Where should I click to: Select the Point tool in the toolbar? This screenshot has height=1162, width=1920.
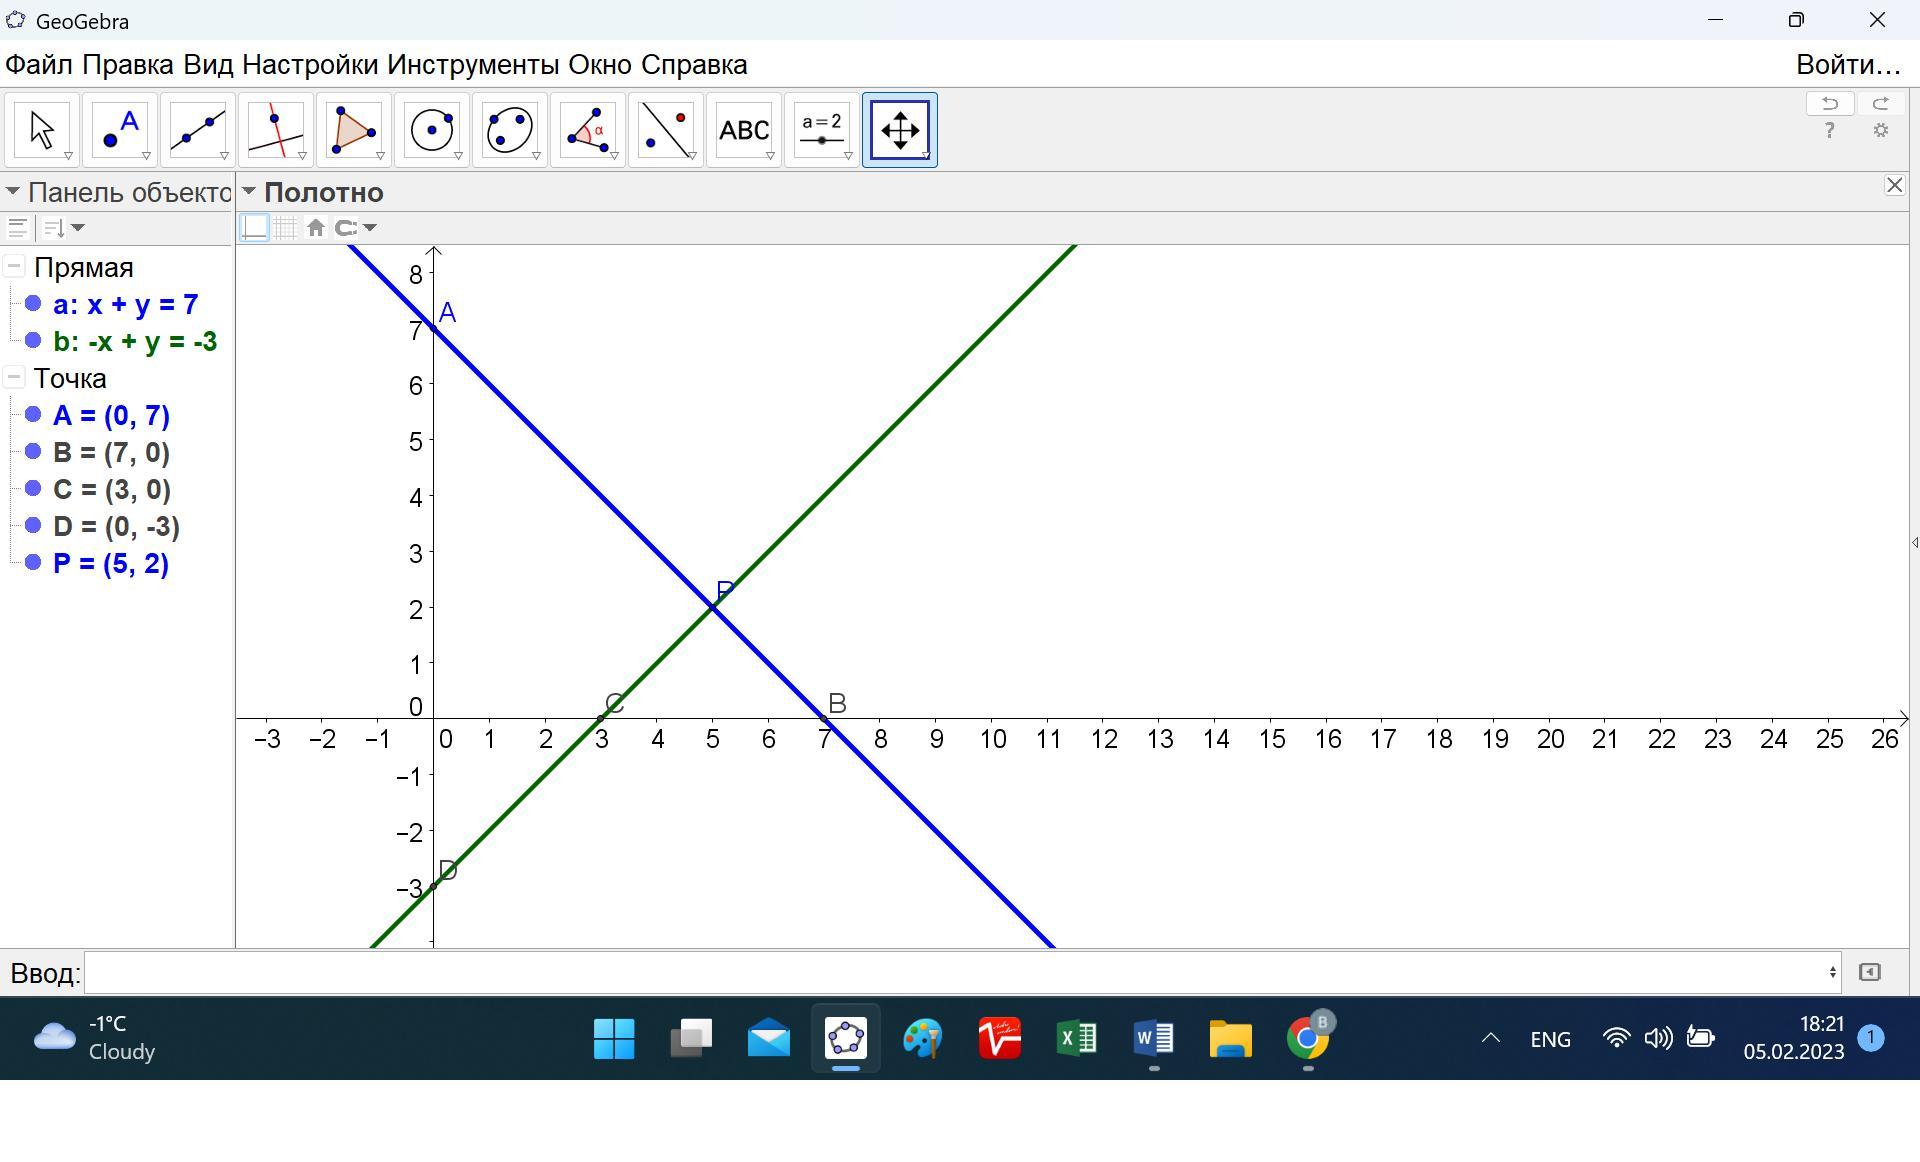tap(120, 130)
